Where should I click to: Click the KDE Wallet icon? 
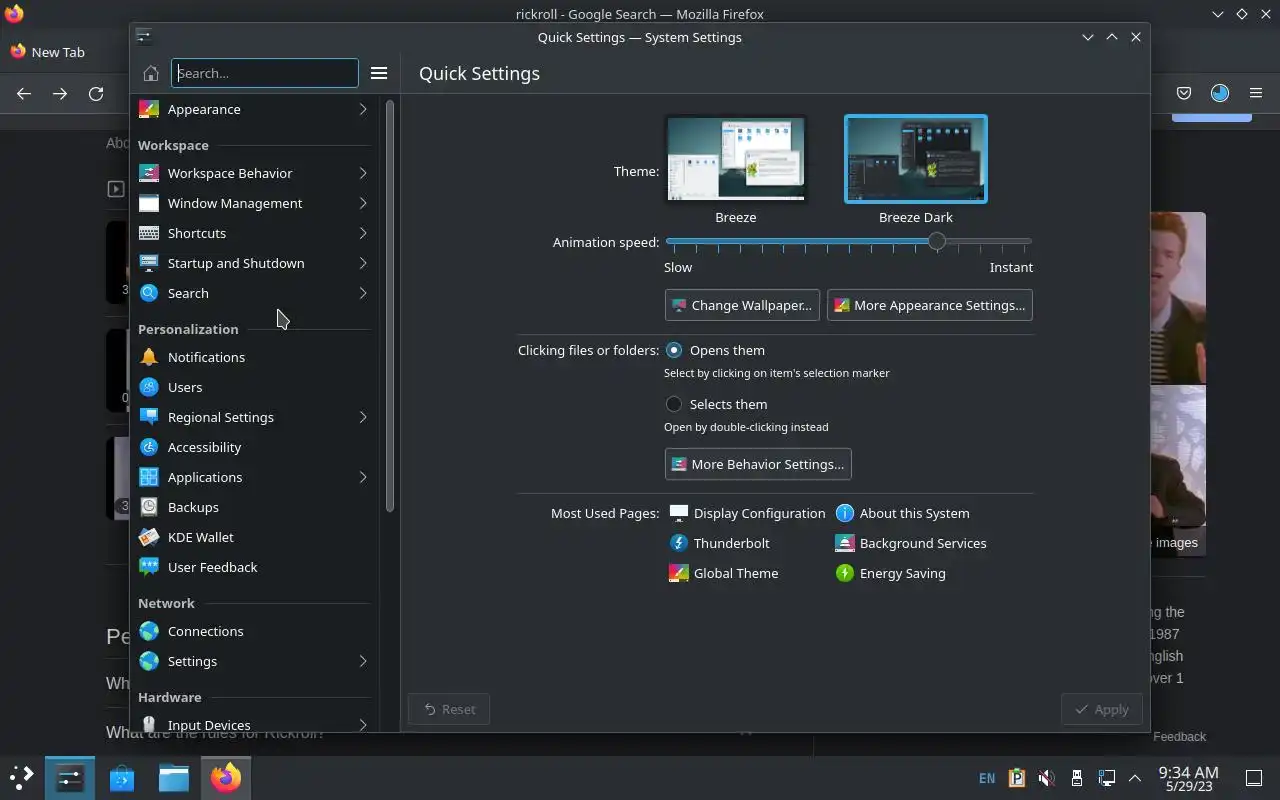coord(148,537)
